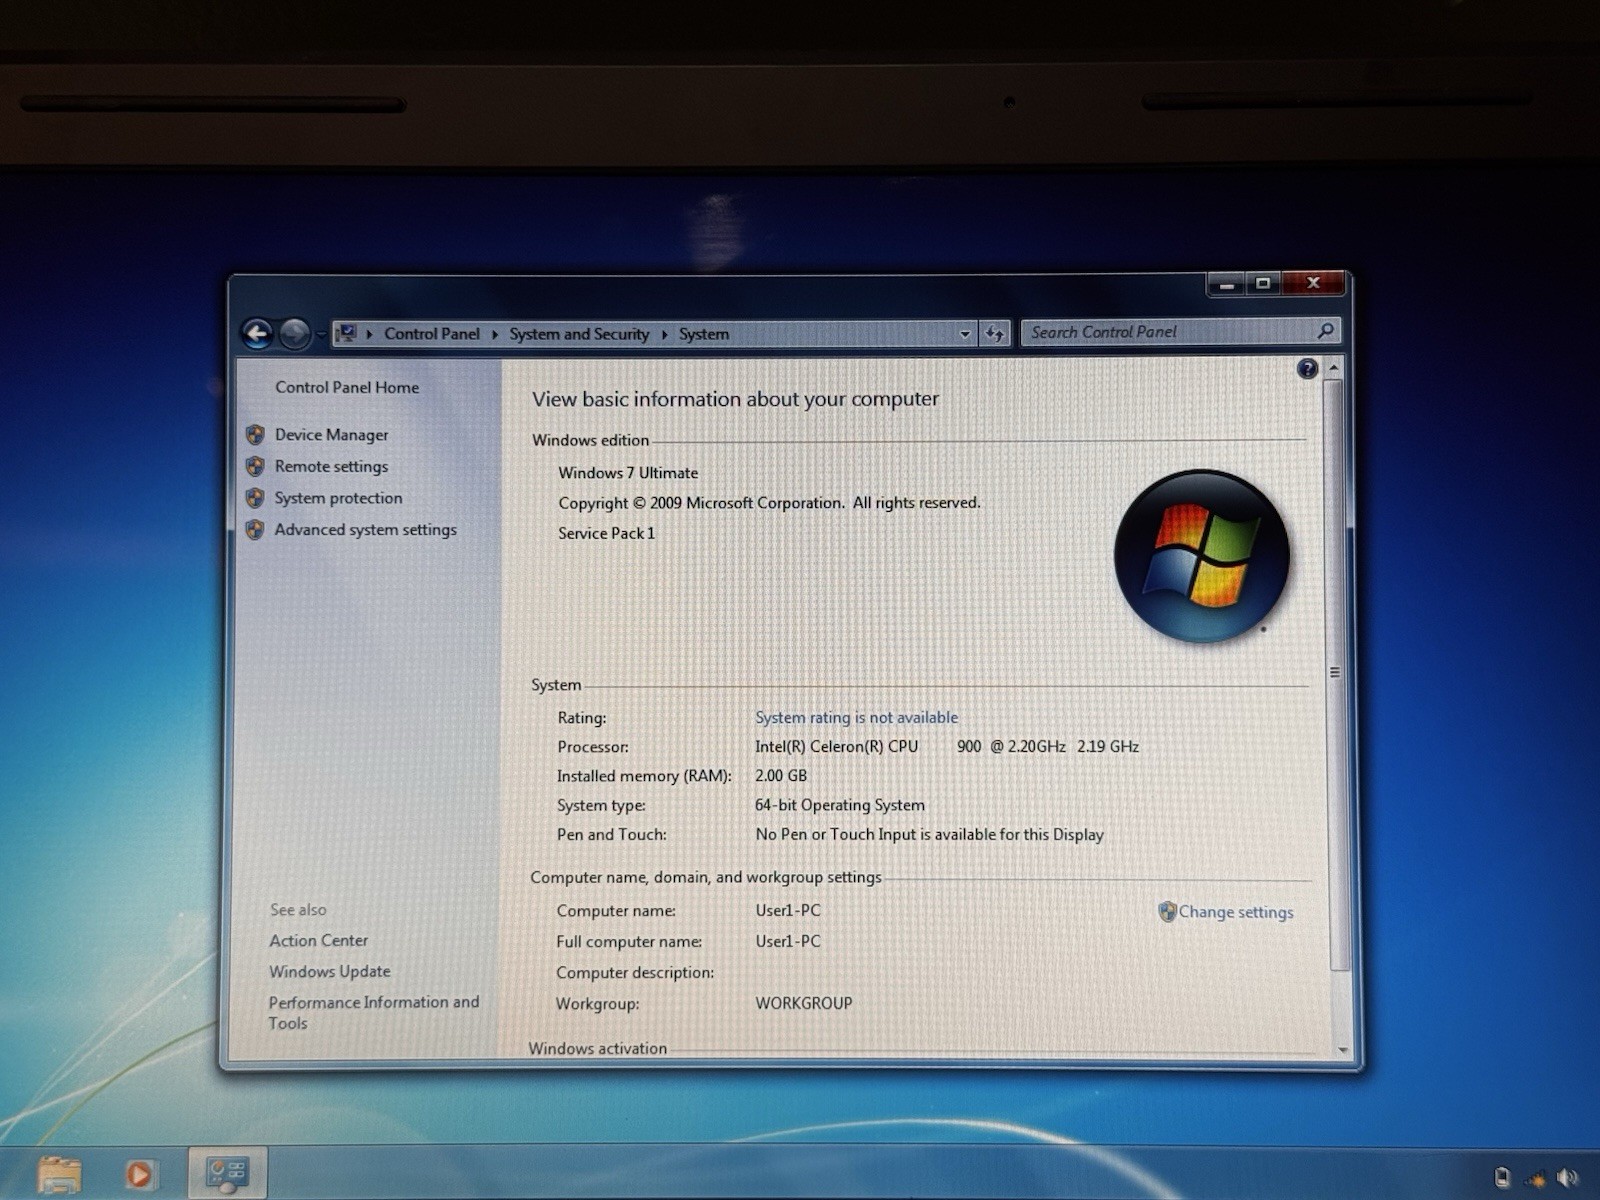The height and width of the screenshot is (1200, 1600).
Task: Click the vertical scrollbar thumb
Action: [x=1335, y=673]
